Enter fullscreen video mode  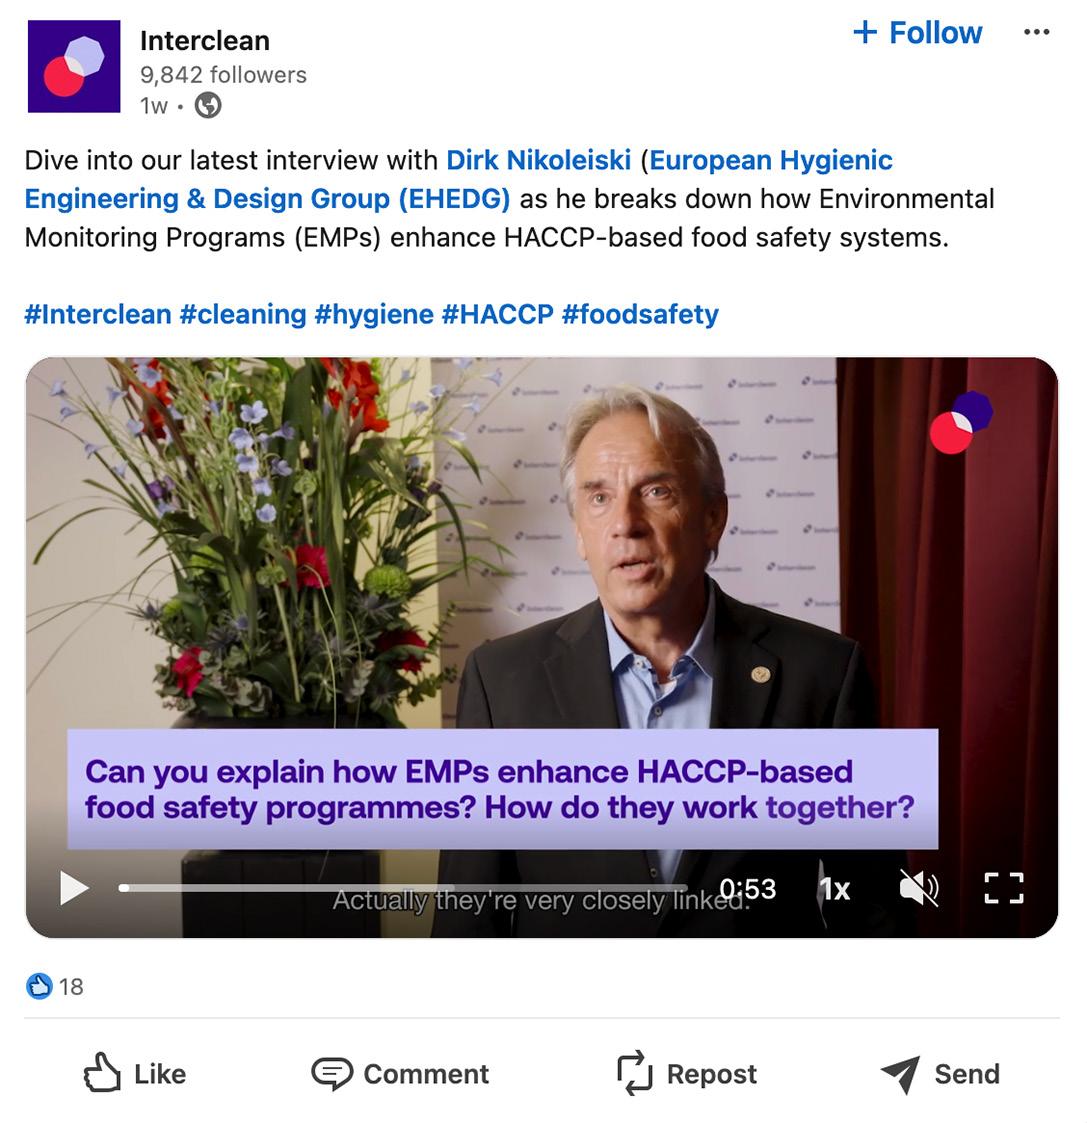(x=1003, y=888)
